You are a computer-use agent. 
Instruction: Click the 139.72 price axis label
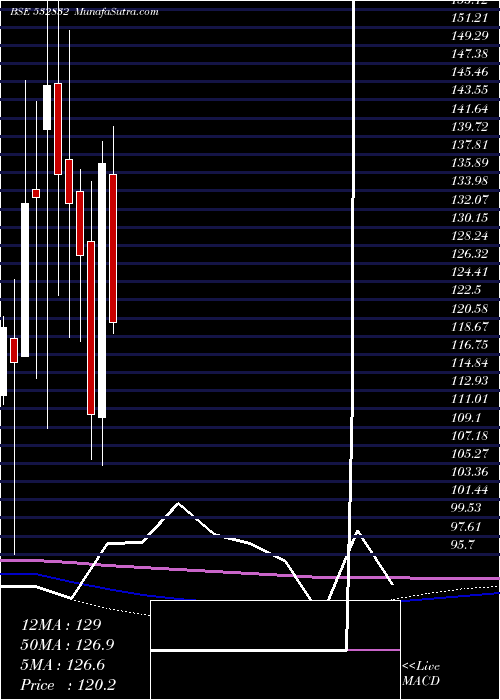click(x=469, y=127)
